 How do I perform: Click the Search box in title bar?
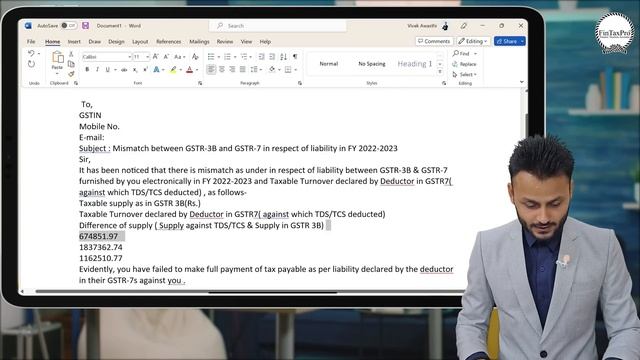pos(278,26)
